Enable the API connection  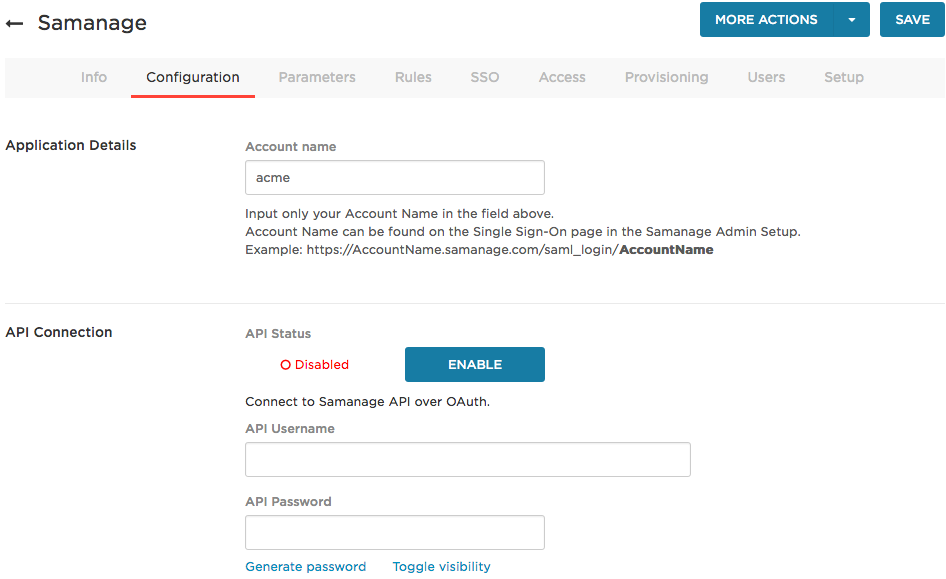click(474, 364)
